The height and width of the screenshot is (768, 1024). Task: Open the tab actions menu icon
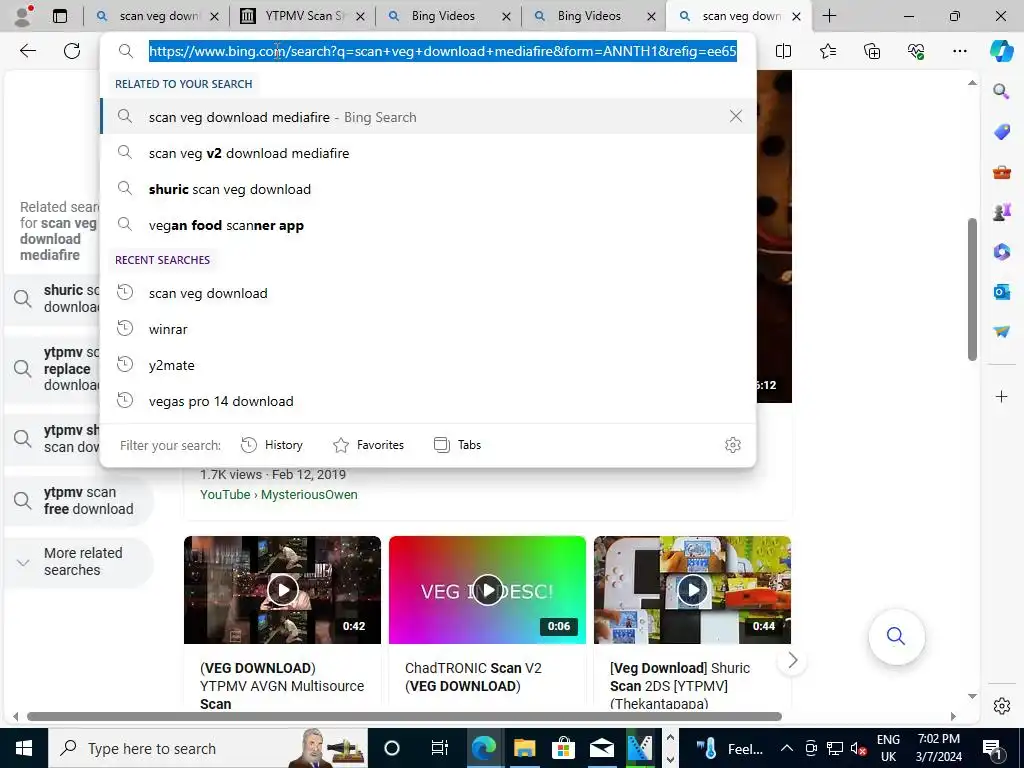pos(59,16)
